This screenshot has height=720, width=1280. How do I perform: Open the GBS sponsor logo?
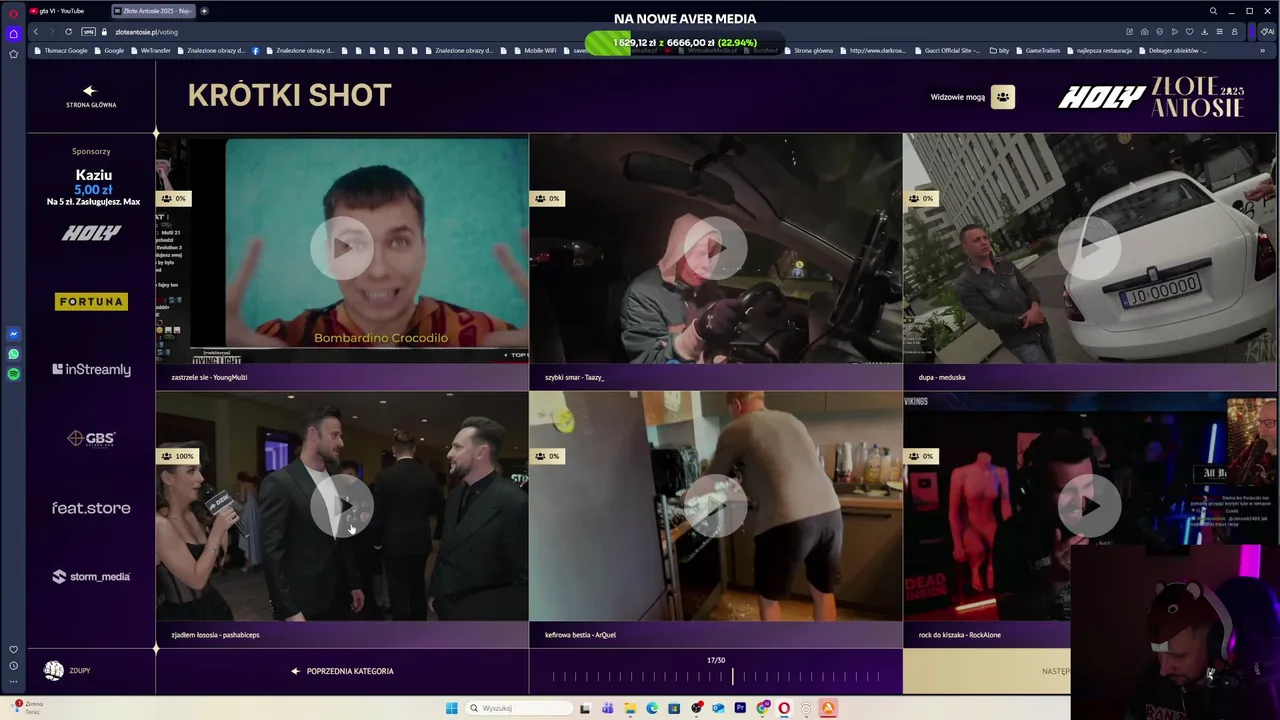coord(91,438)
